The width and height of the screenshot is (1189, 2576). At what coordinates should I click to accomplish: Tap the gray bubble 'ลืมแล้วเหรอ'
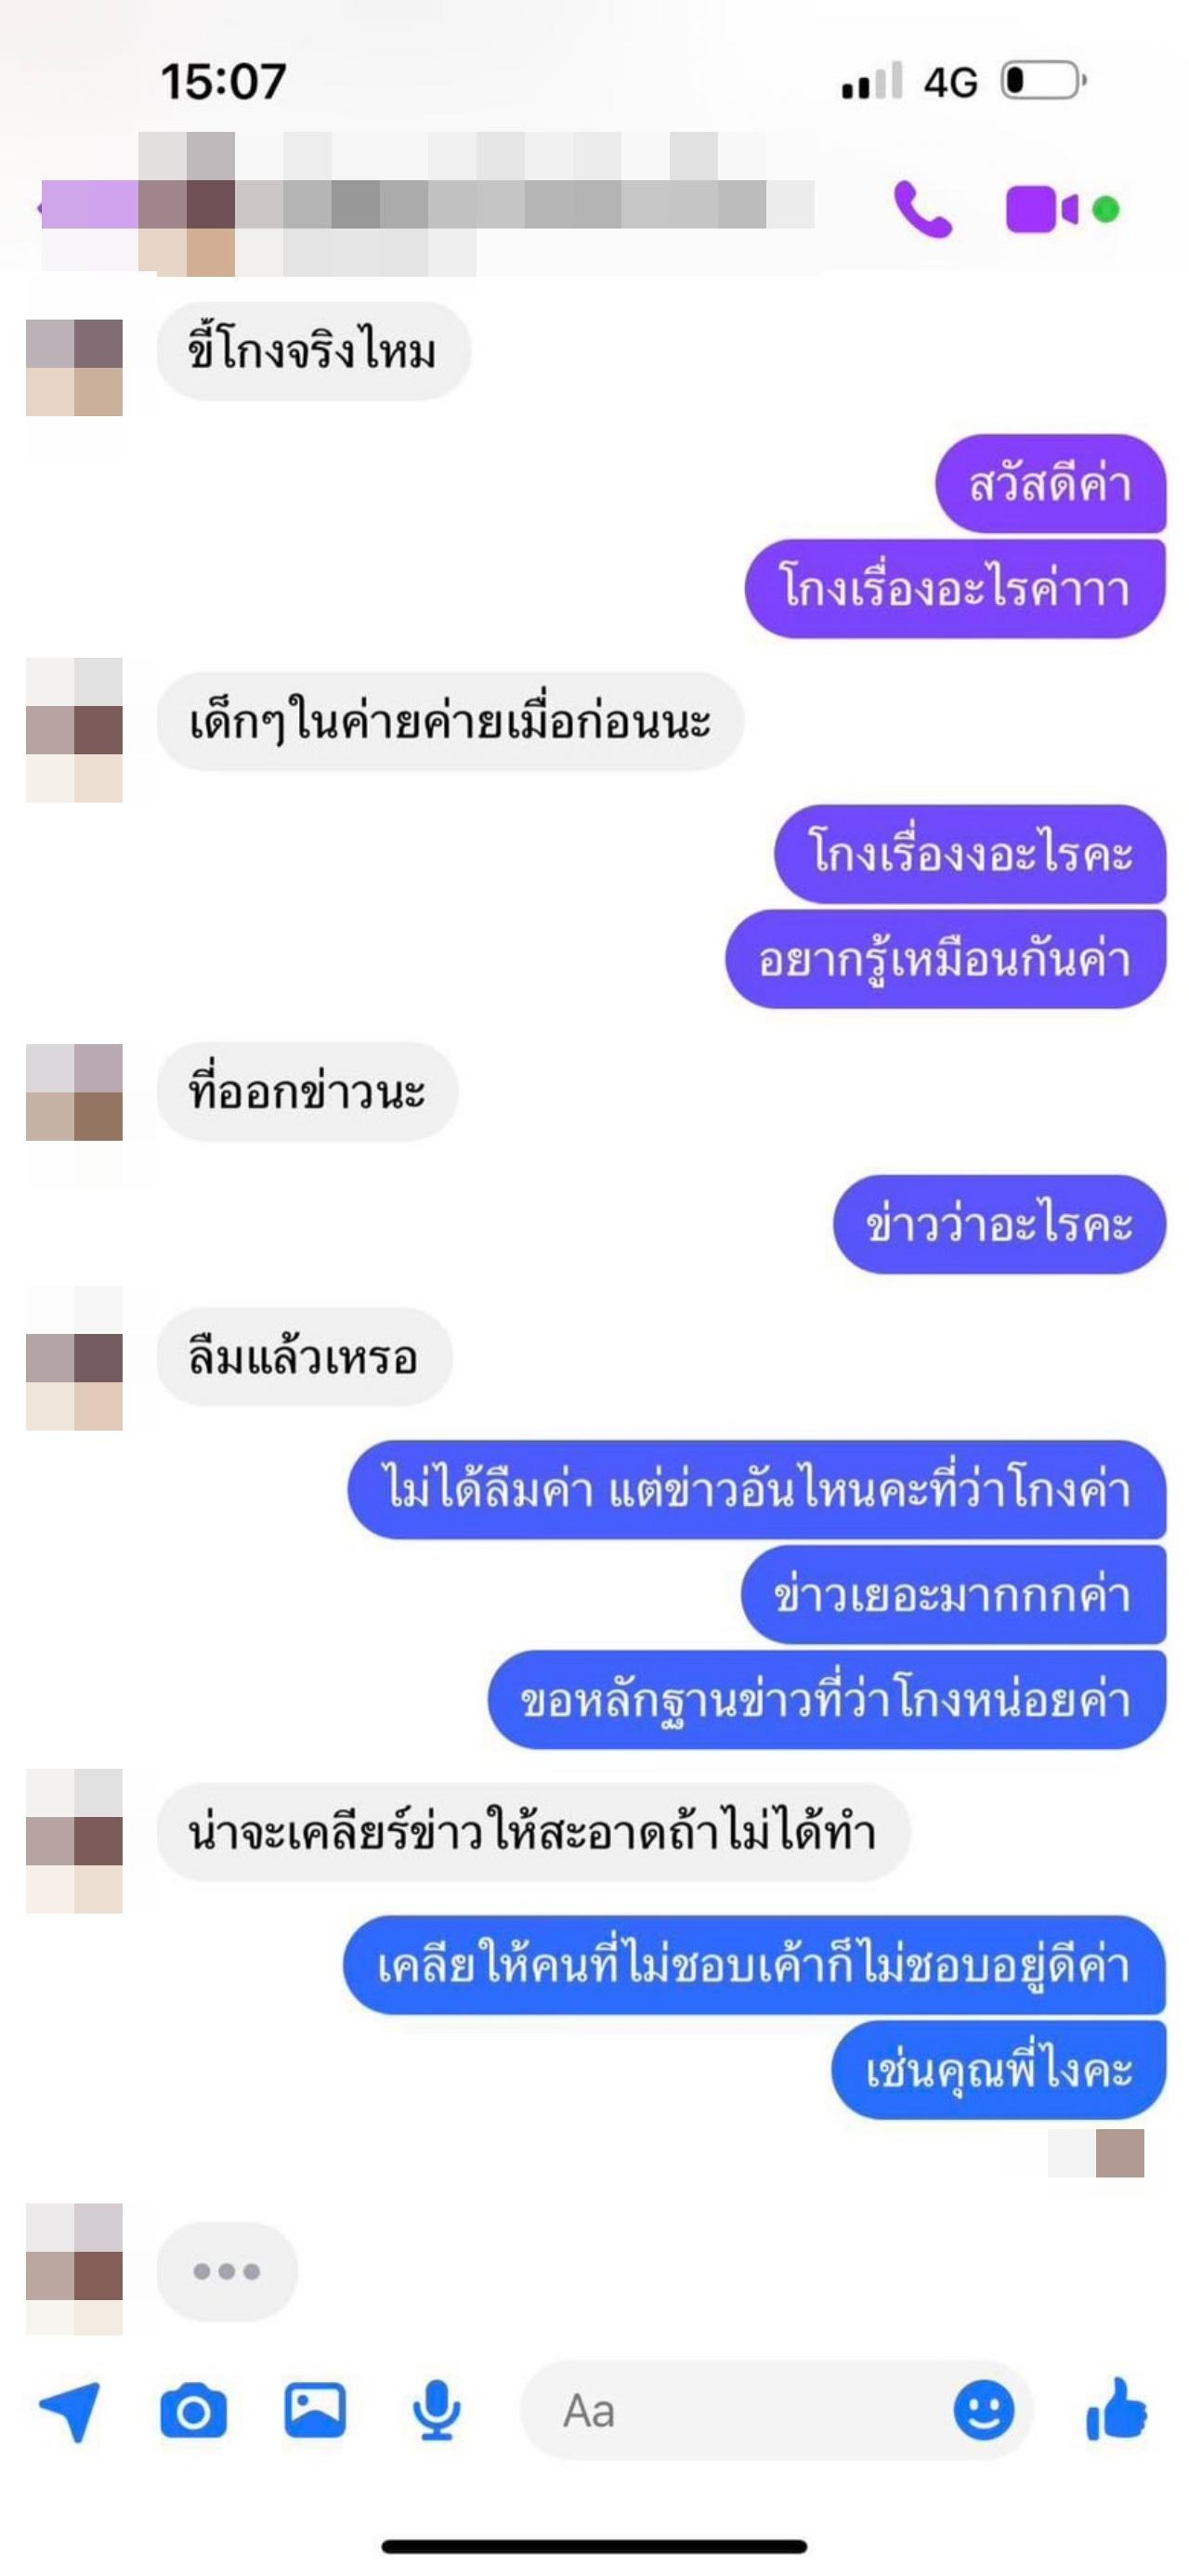[304, 1357]
